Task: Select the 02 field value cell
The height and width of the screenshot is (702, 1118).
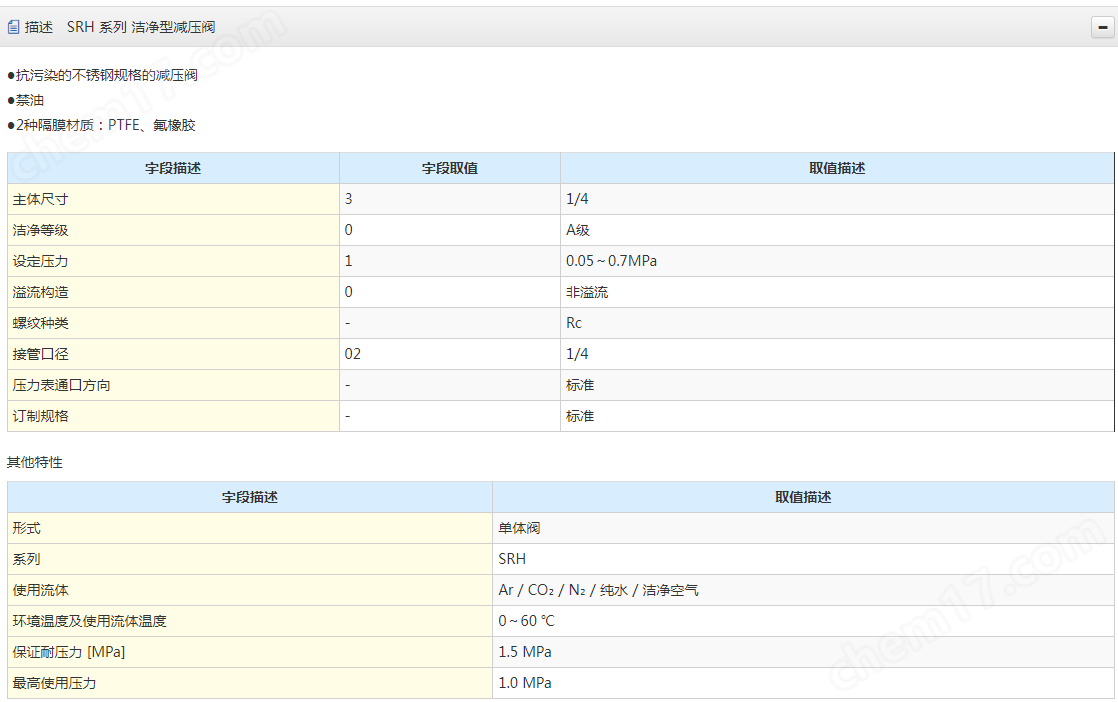Action: (450, 354)
